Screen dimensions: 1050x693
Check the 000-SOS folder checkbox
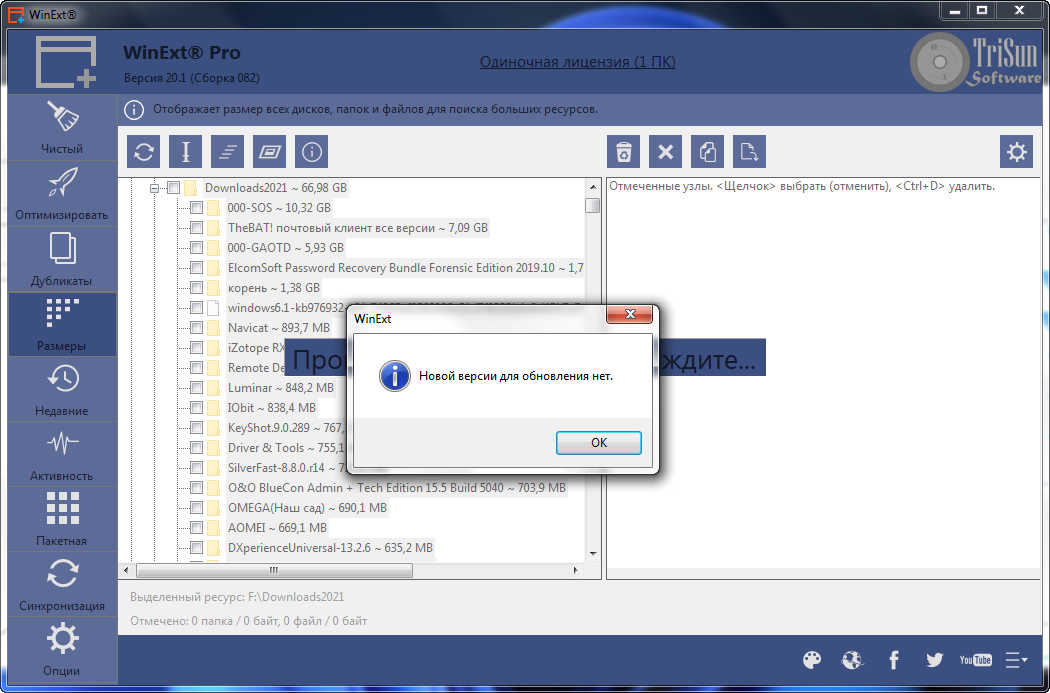coord(196,208)
